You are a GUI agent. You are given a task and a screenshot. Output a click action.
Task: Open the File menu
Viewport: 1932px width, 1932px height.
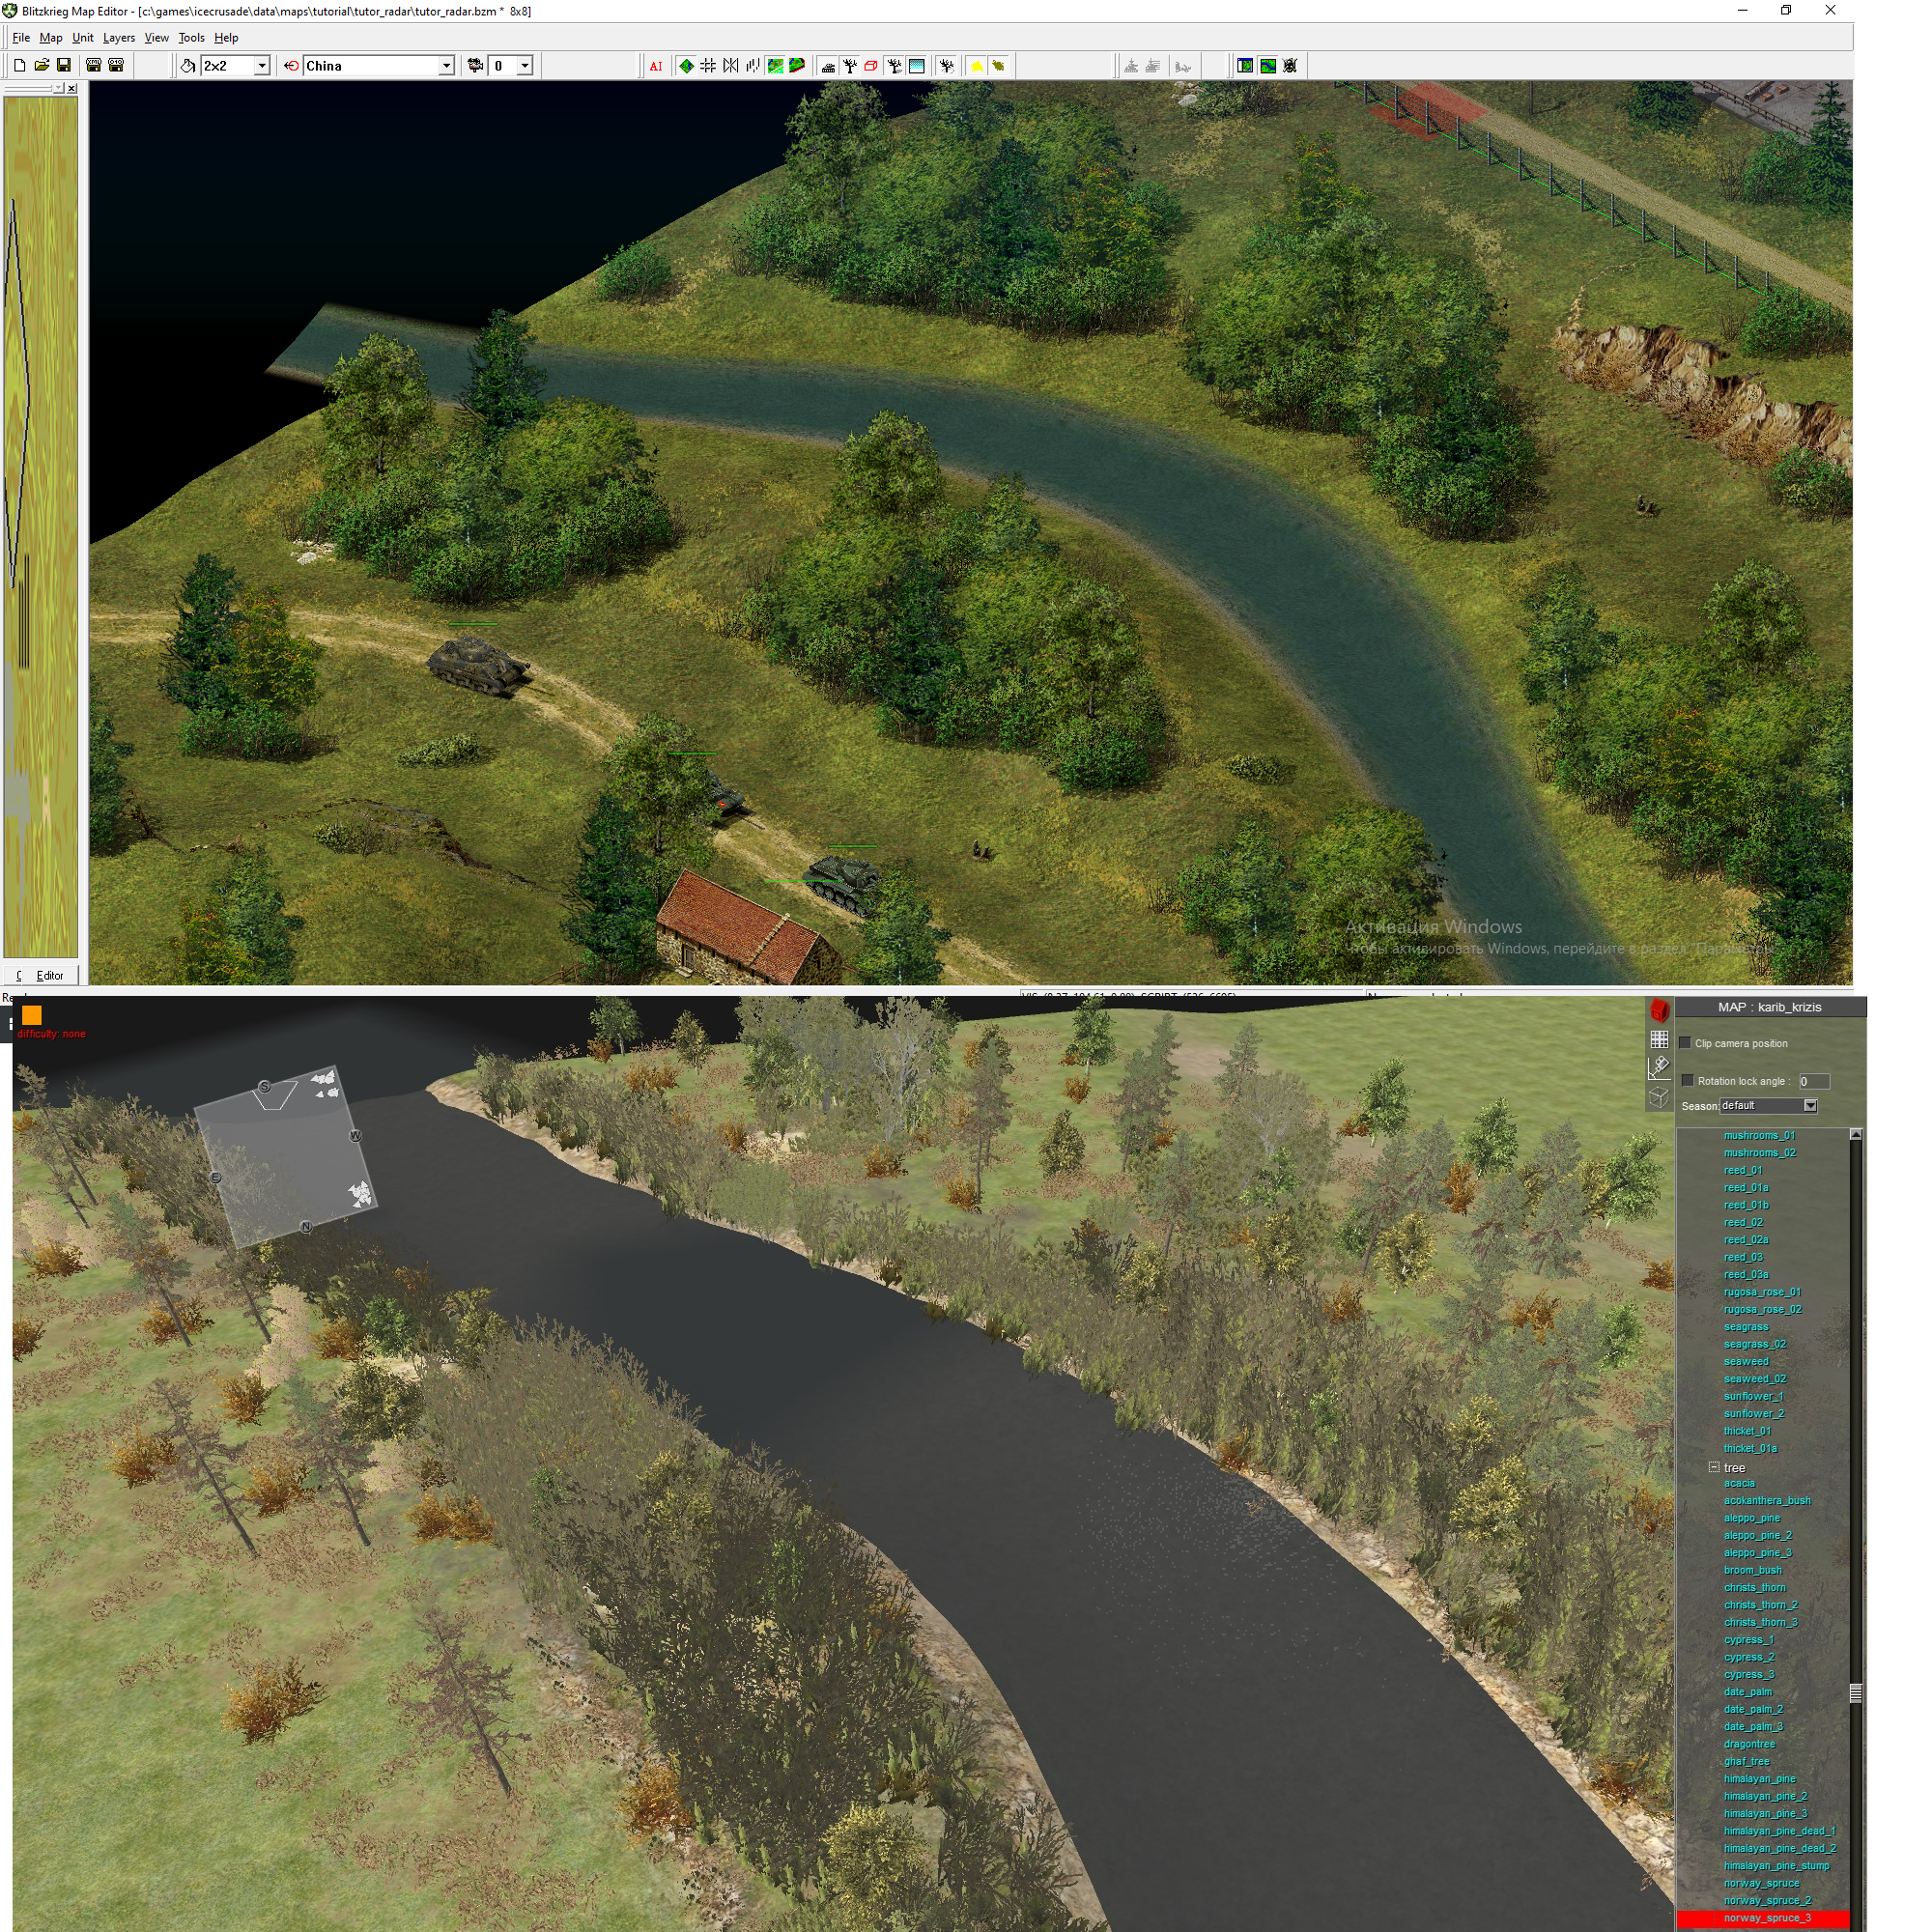click(21, 38)
